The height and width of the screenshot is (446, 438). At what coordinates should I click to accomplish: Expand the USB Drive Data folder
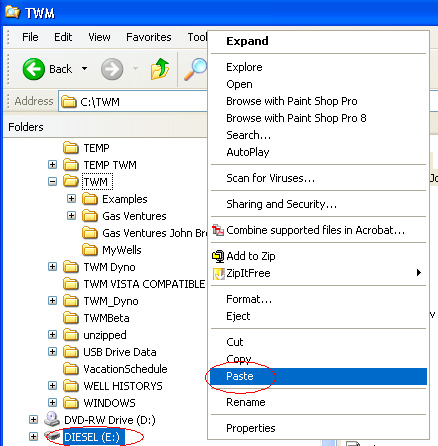[x=52, y=351]
